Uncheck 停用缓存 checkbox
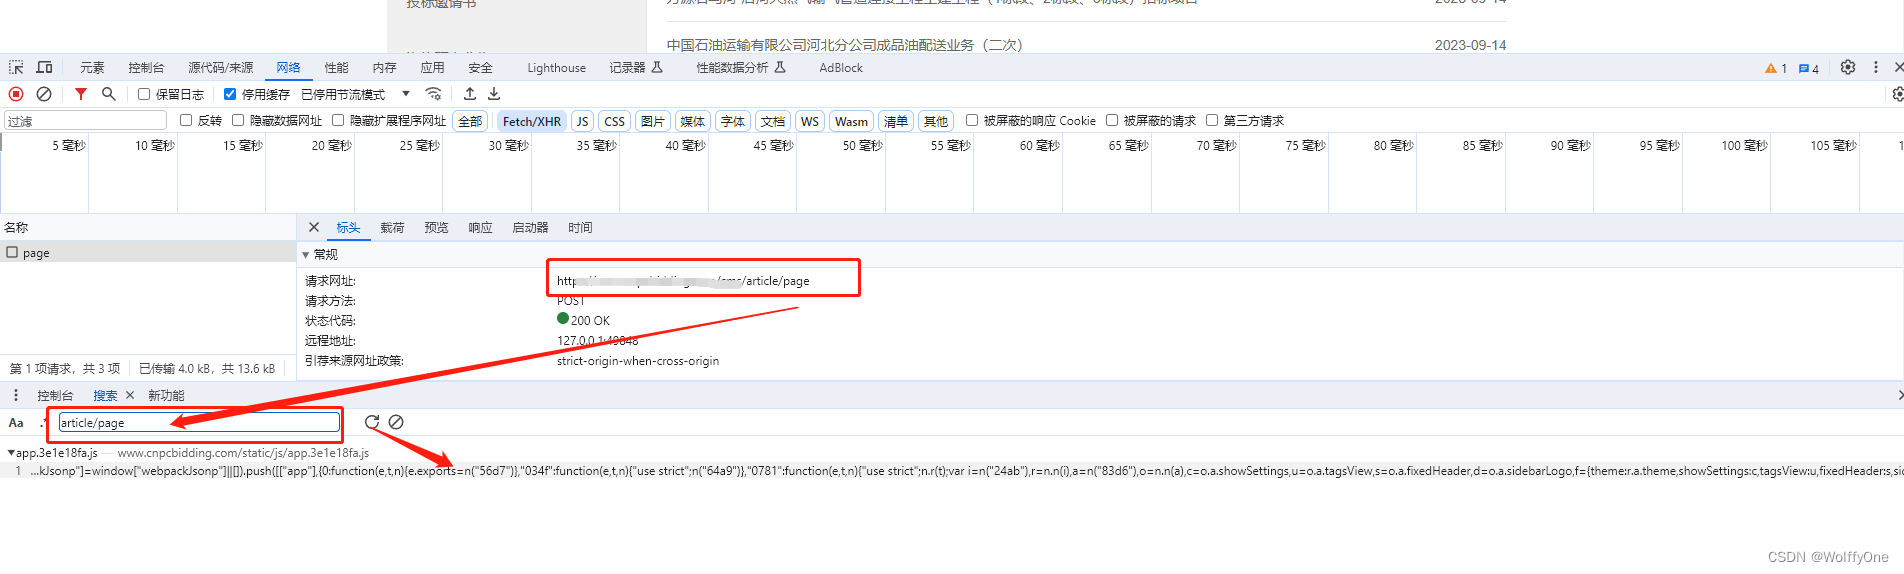 (x=230, y=94)
